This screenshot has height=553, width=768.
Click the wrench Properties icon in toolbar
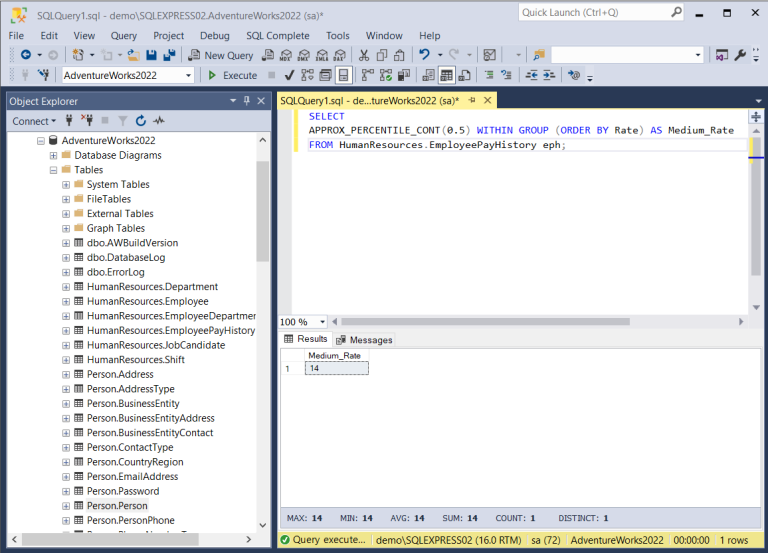point(739,55)
